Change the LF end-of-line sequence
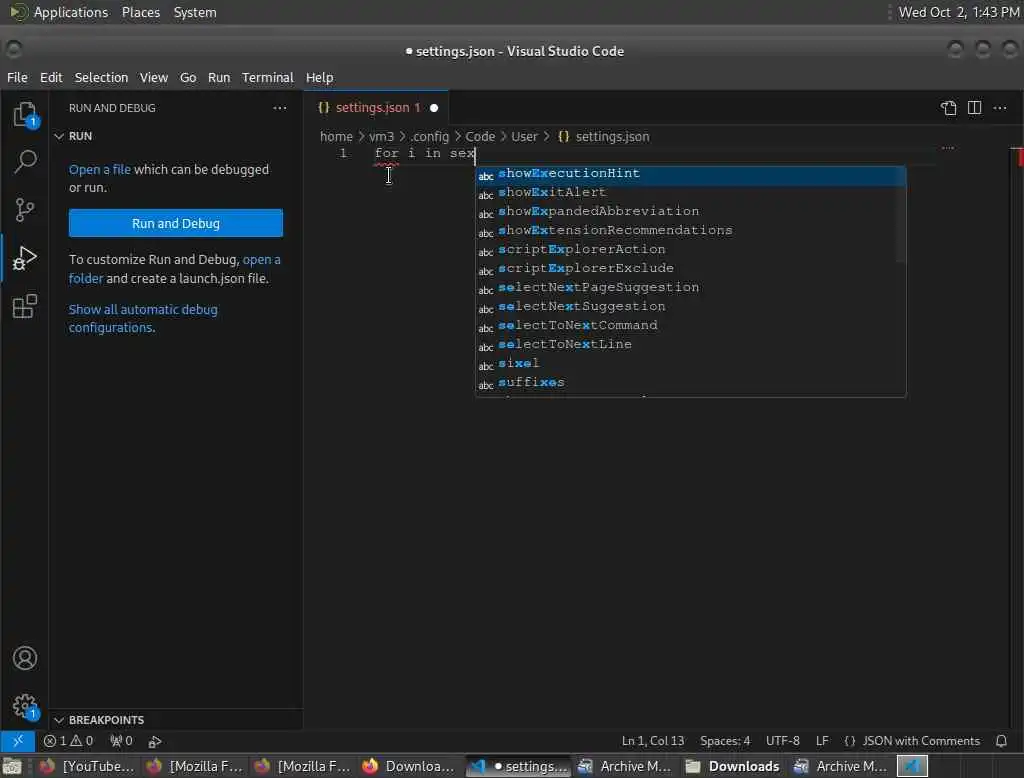Image resolution: width=1024 pixels, height=778 pixels. [822, 741]
